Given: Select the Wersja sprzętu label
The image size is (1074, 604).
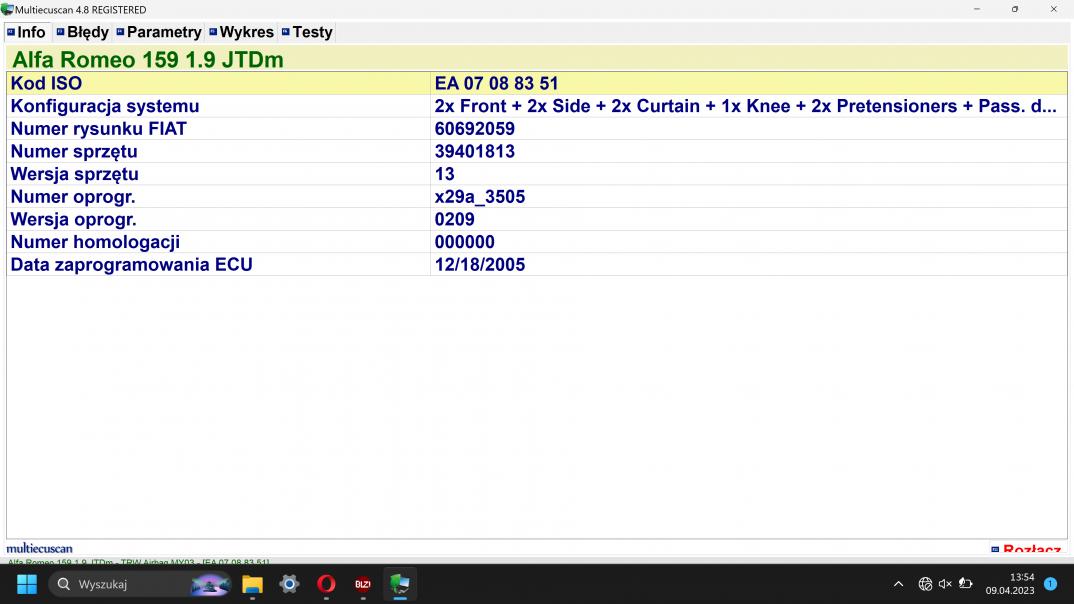Looking at the screenshot, I should pos(75,174).
